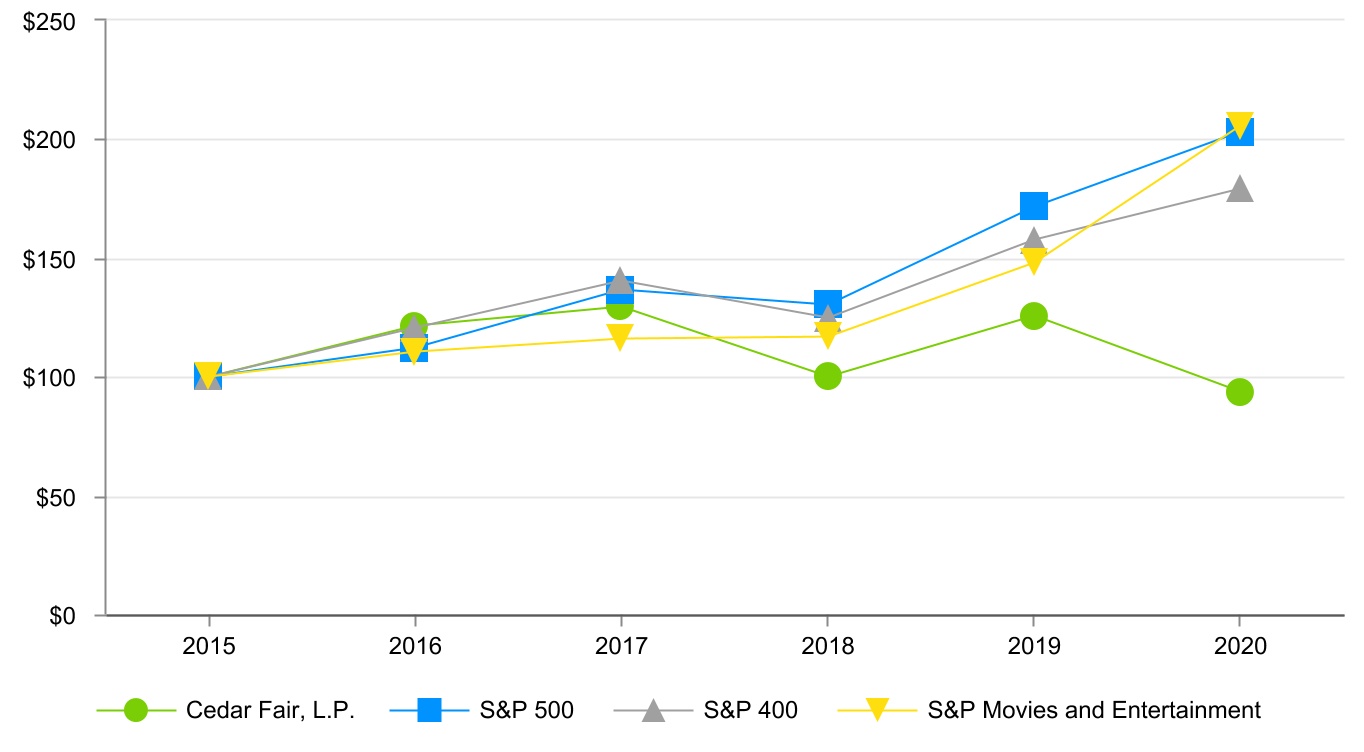Image resolution: width=1364 pixels, height=752 pixels.
Task: Click the S&P Movies and Entertainment yellow legend marker
Action: [876, 710]
